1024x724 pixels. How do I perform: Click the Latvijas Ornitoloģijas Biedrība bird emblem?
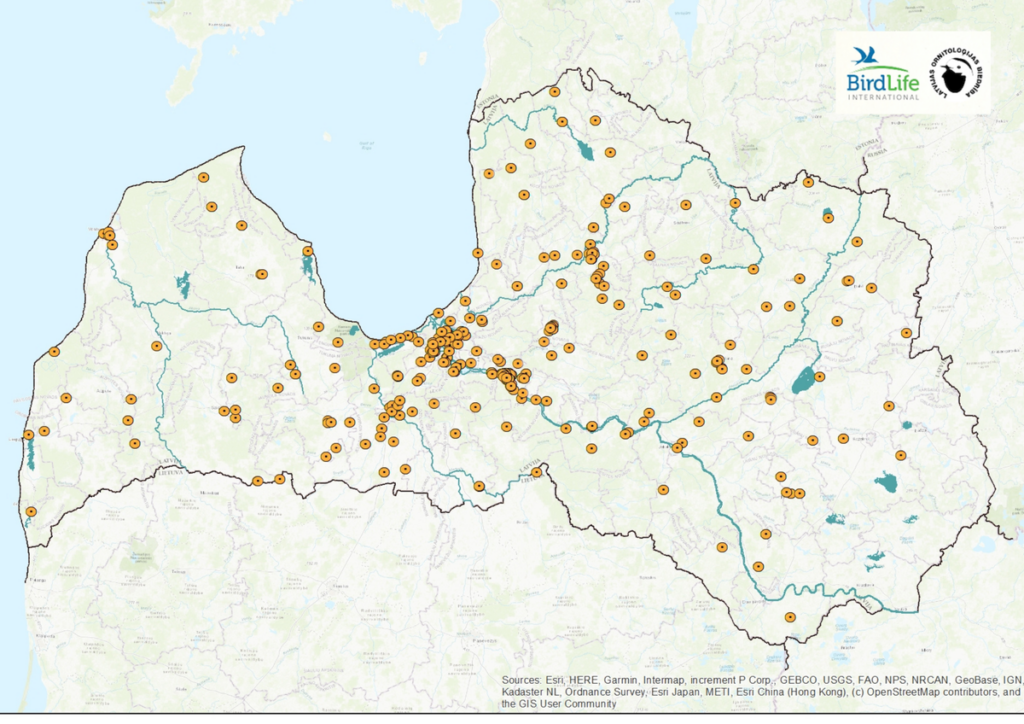955,74
